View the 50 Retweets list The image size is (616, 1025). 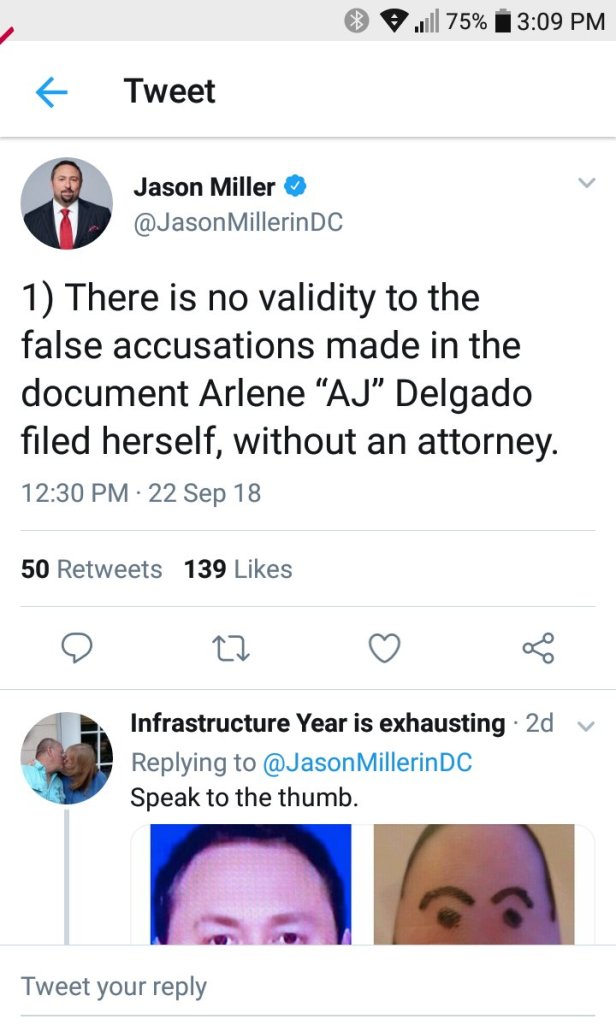91,569
